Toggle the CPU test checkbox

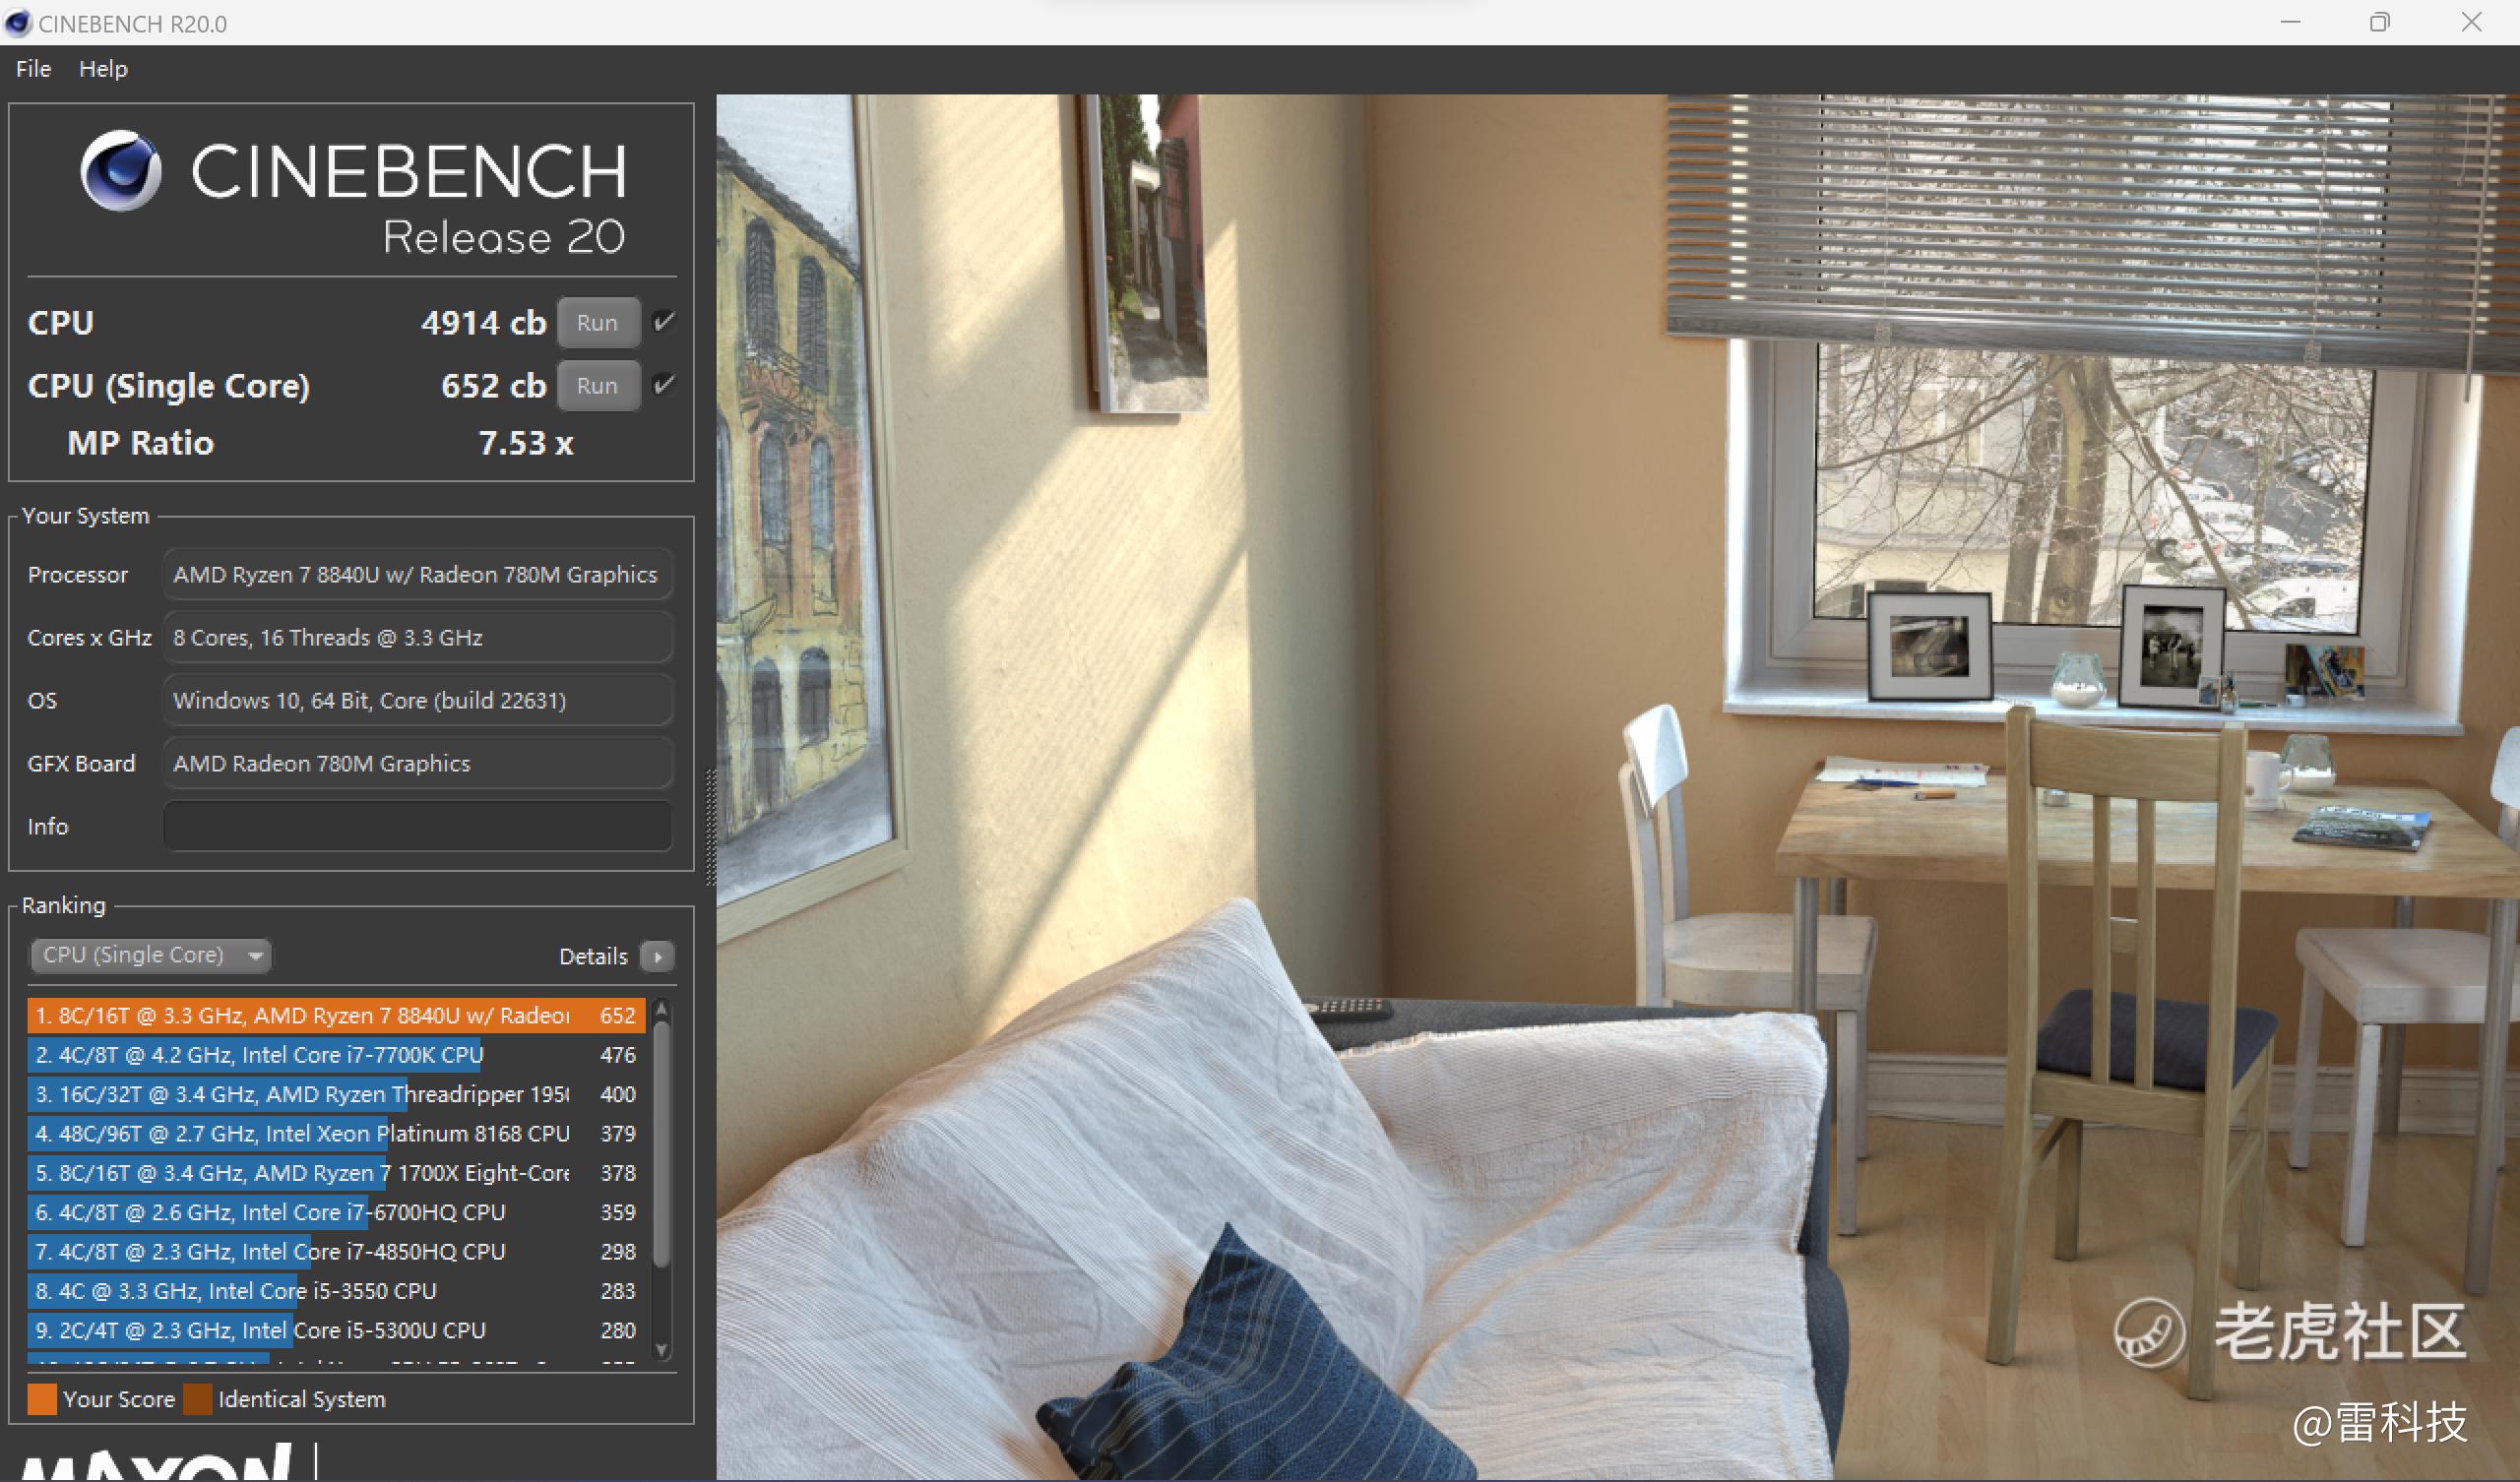663,322
